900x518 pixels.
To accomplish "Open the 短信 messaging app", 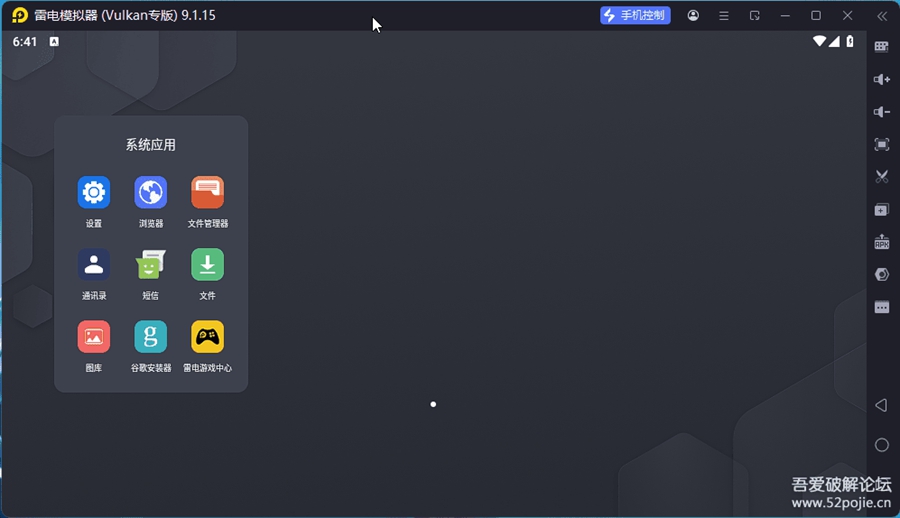I will tap(150, 265).
